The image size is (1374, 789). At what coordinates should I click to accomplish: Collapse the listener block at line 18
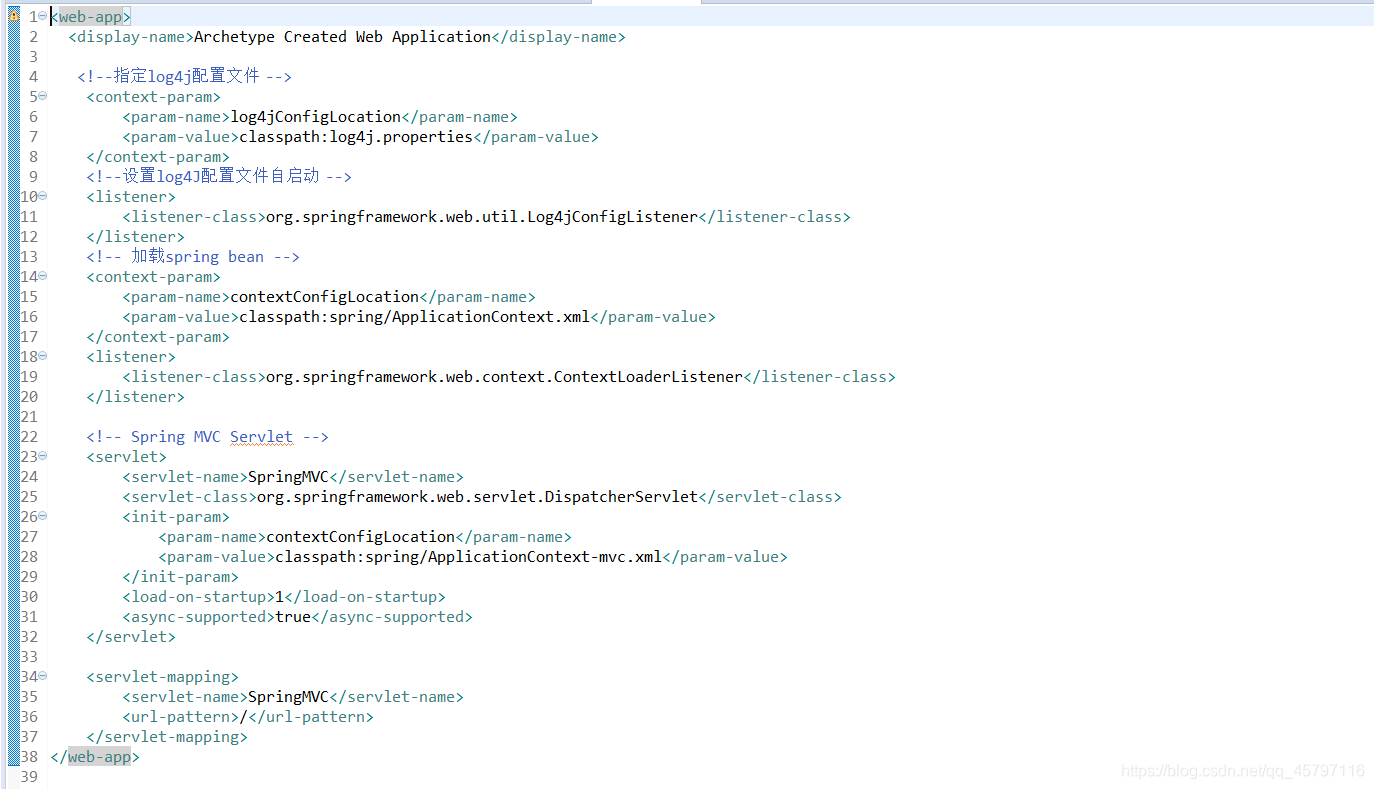[41, 356]
